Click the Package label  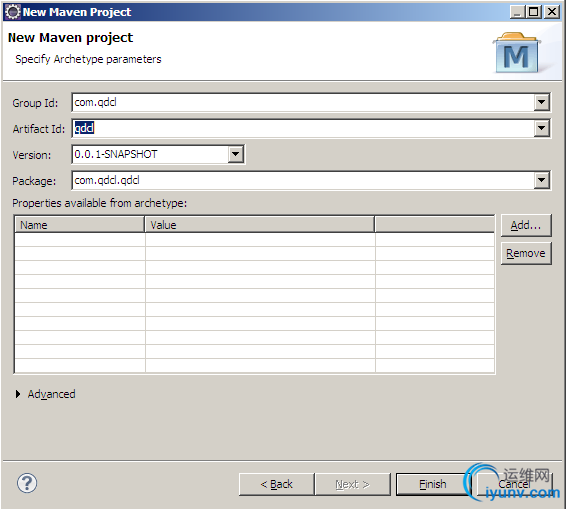(x=34, y=181)
